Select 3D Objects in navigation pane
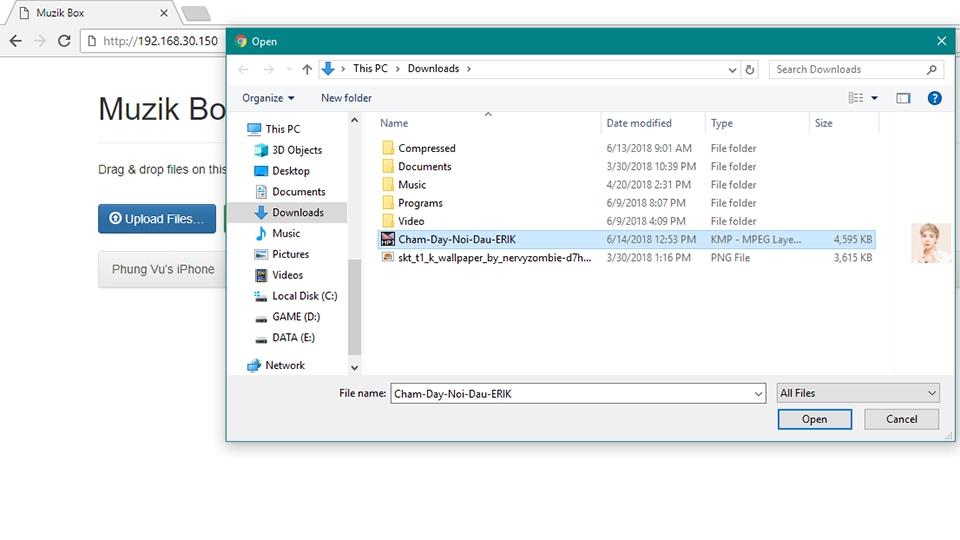Screen dimensions: 960x540 point(296,150)
